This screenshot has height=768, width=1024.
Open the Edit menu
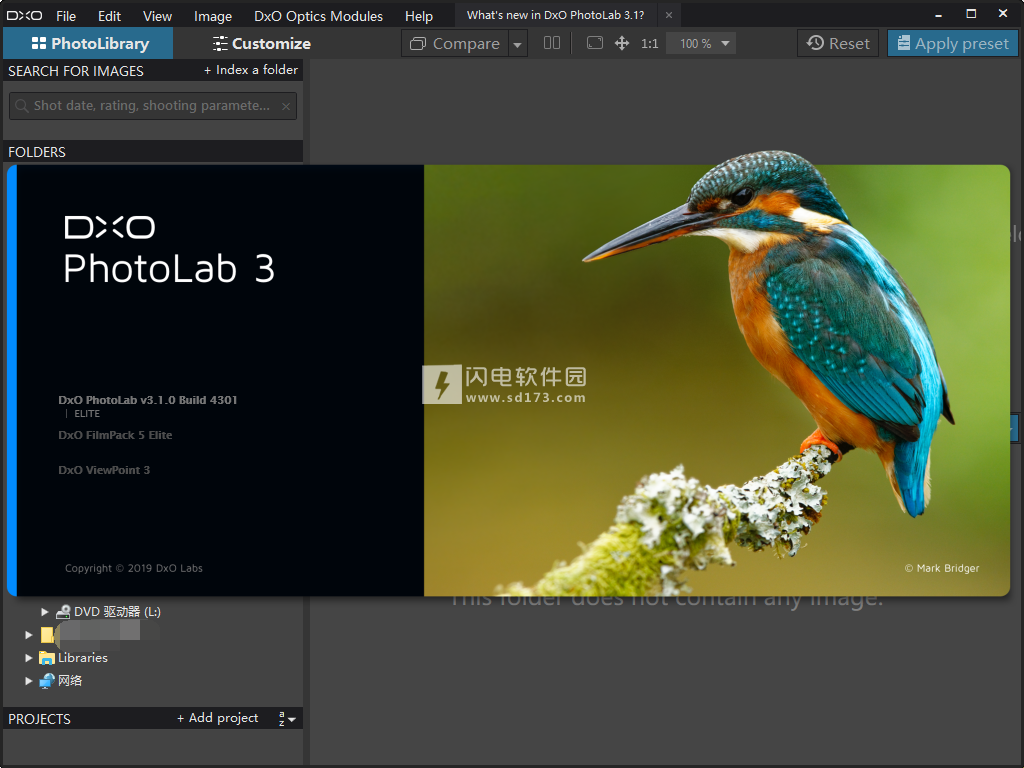tap(109, 16)
